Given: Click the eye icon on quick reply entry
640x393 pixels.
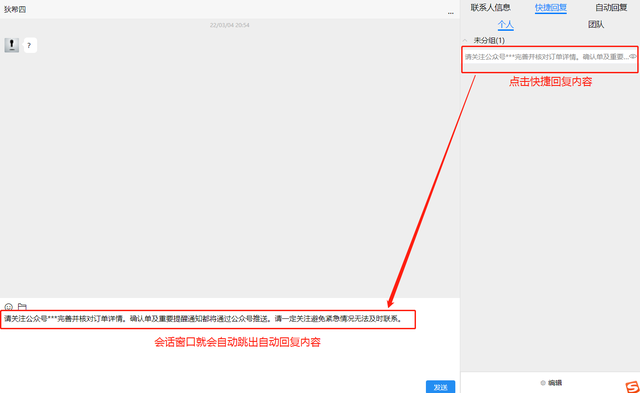Looking at the screenshot, I should tap(633, 57).
